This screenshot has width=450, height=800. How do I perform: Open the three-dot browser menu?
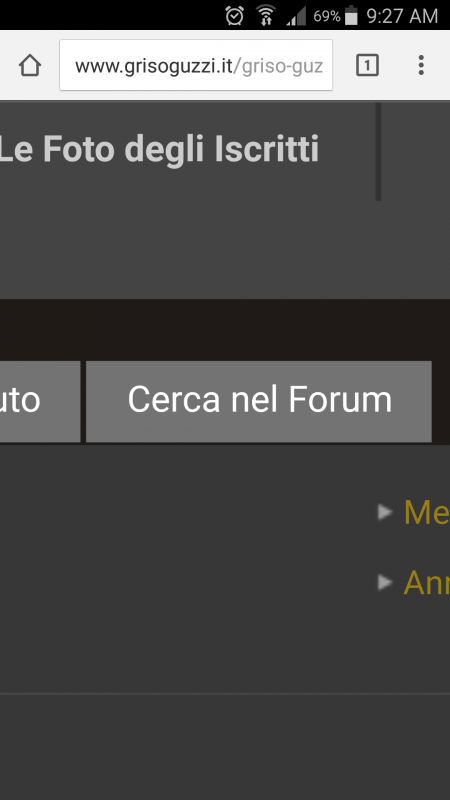click(x=421, y=65)
